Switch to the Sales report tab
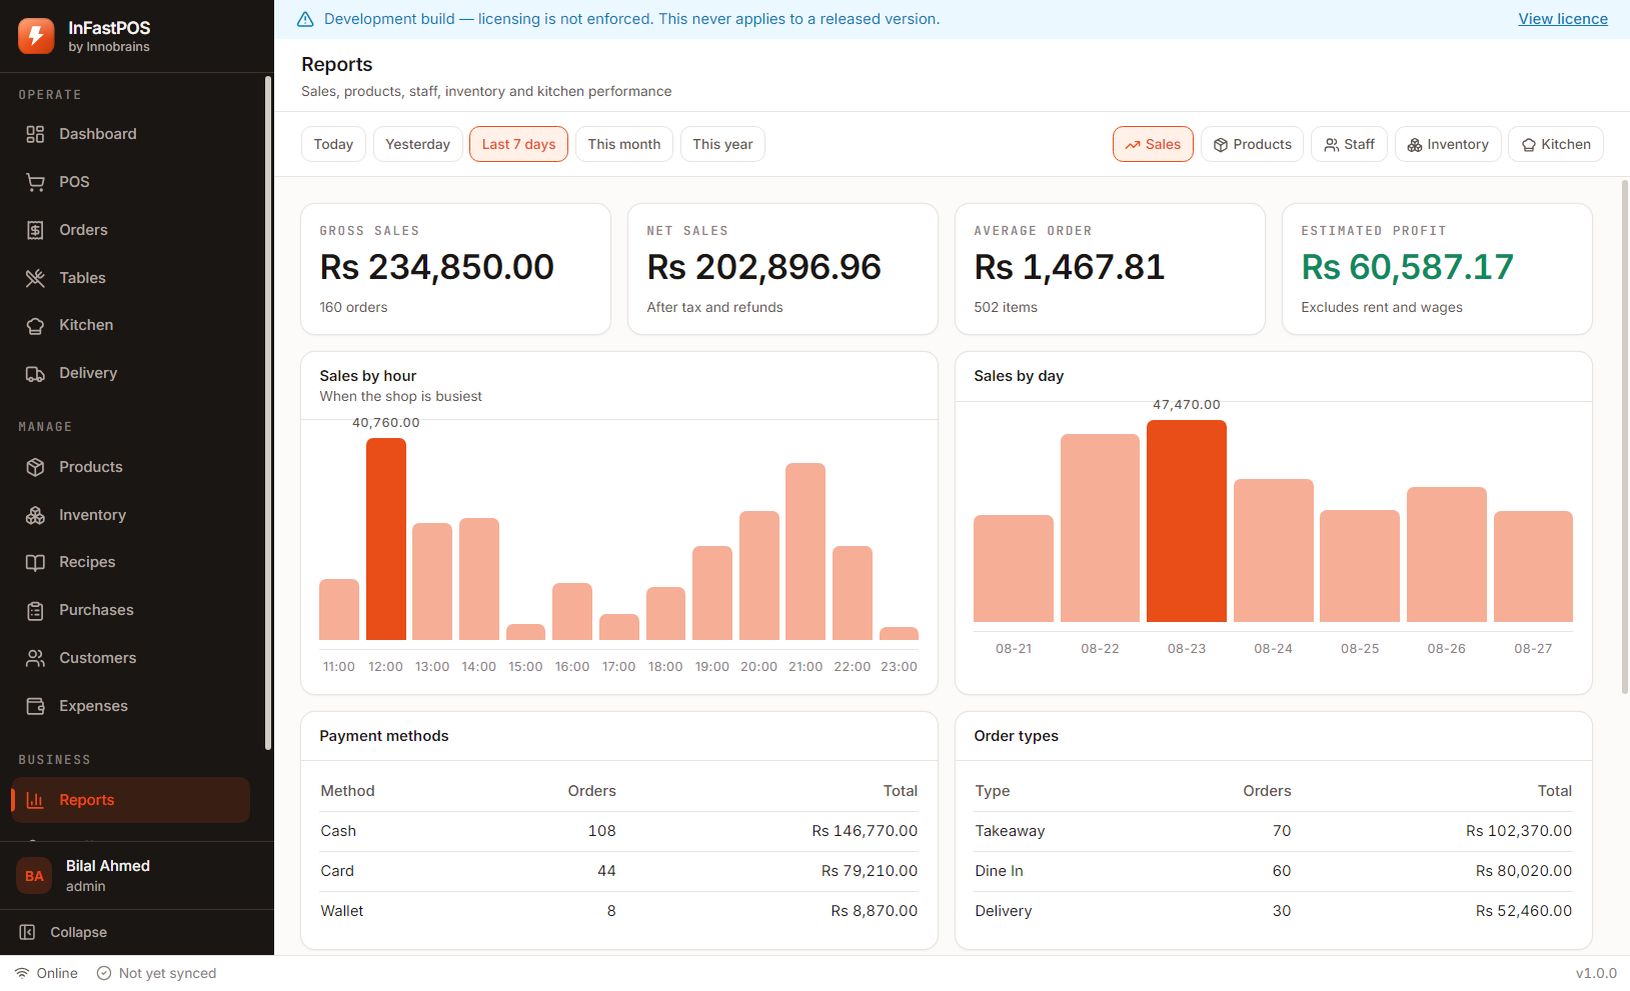 (1153, 144)
